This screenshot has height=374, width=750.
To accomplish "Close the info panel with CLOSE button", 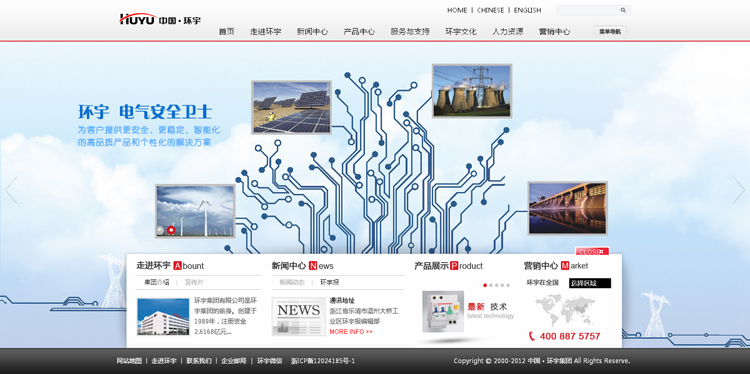I will [x=592, y=251].
